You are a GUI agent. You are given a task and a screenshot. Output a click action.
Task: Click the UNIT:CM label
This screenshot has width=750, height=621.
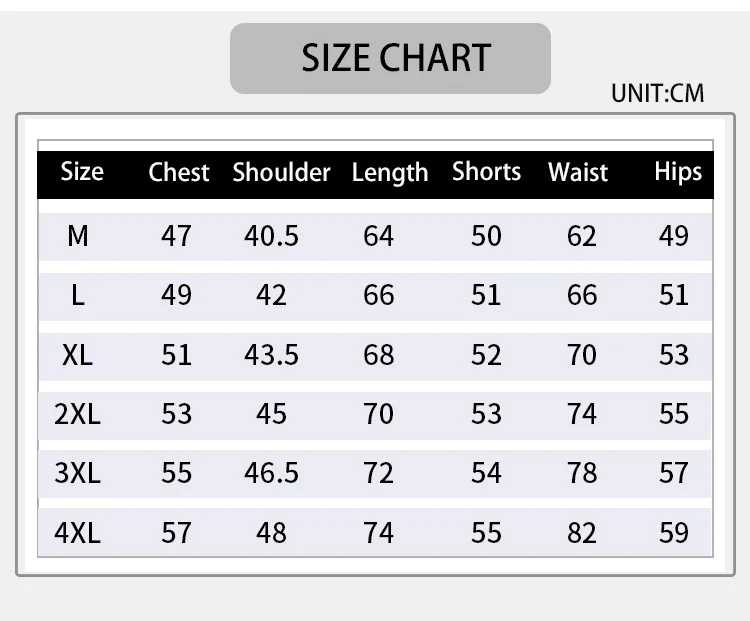[657, 94]
